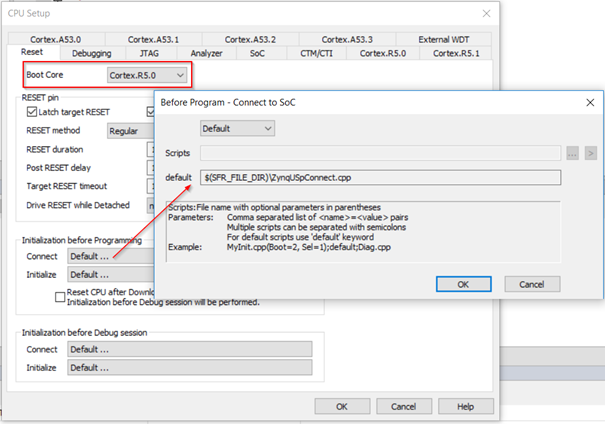The height and width of the screenshot is (424, 605).
Task: Click the '>' arrow button beside Scripts
Action: 590,153
